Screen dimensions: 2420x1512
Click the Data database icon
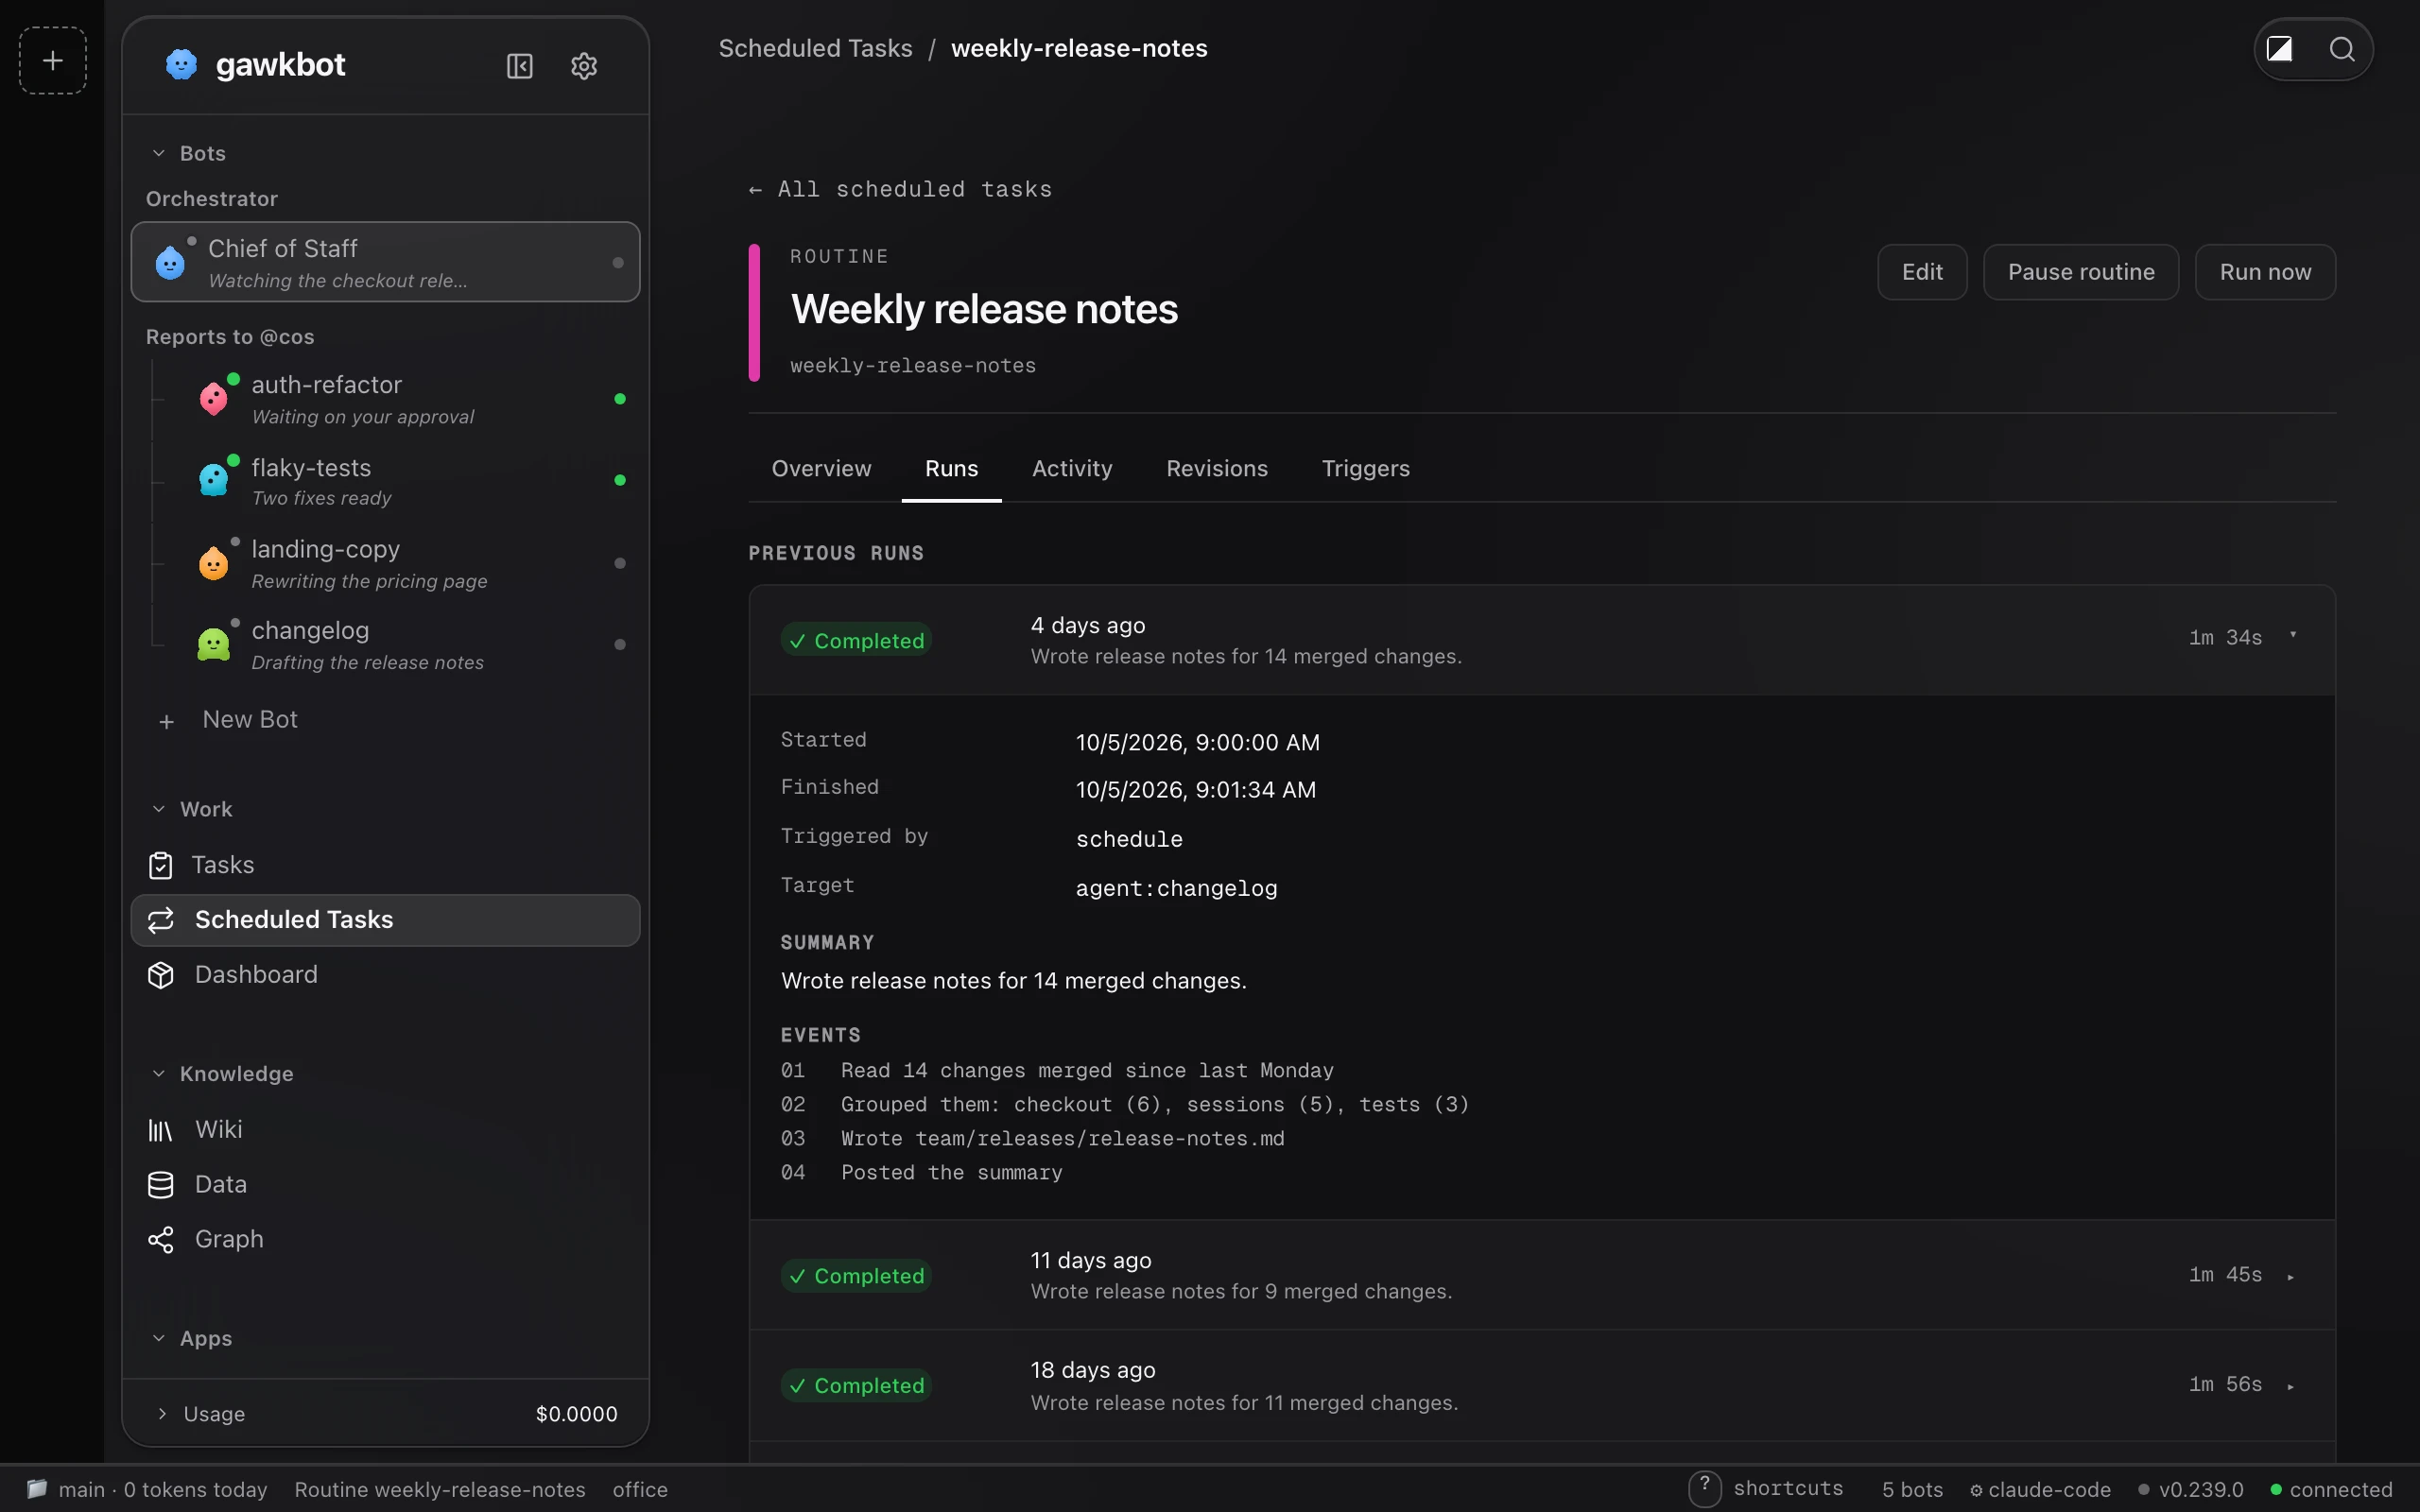(x=161, y=1185)
